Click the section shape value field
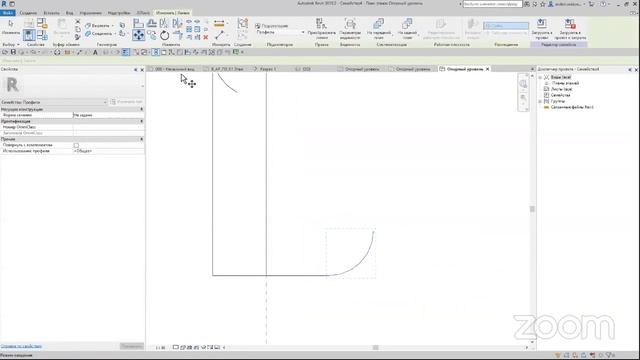 (109, 115)
